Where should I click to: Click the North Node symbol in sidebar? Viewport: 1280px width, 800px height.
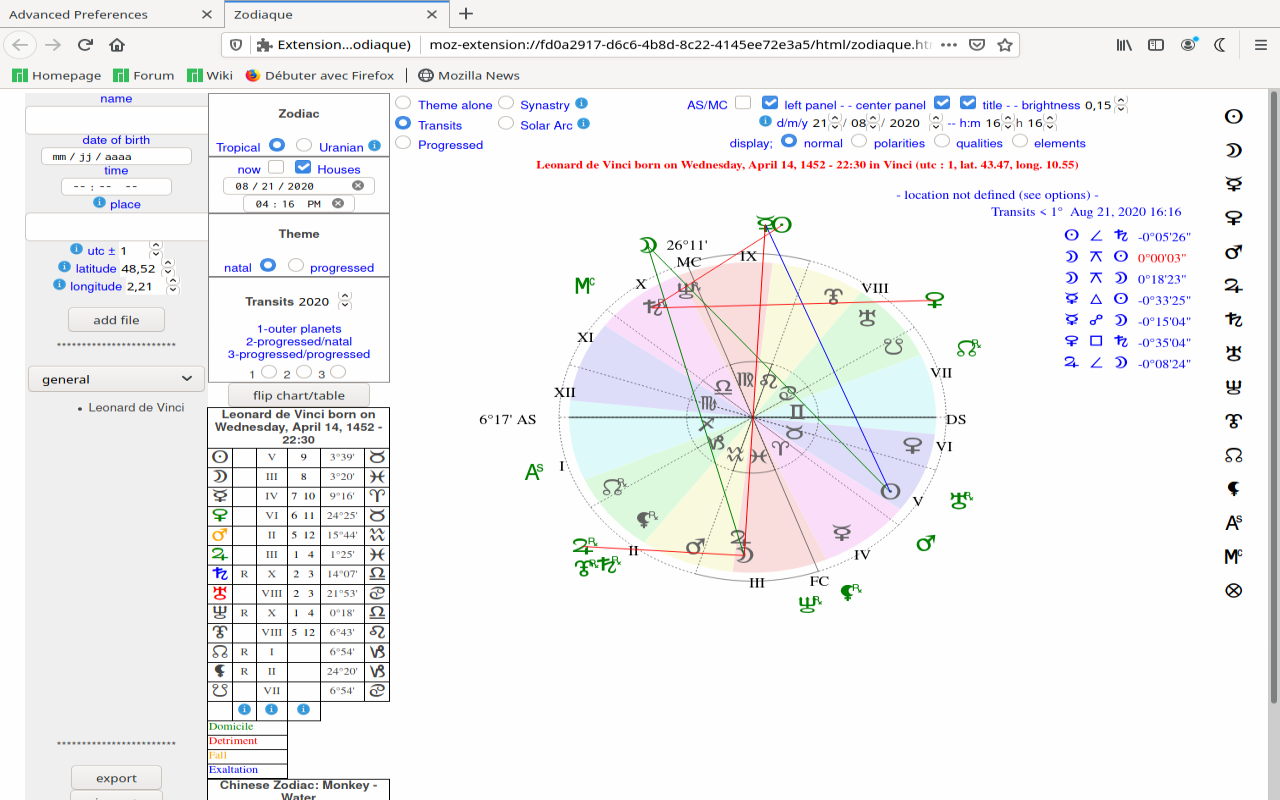(x=1234, y=455)
